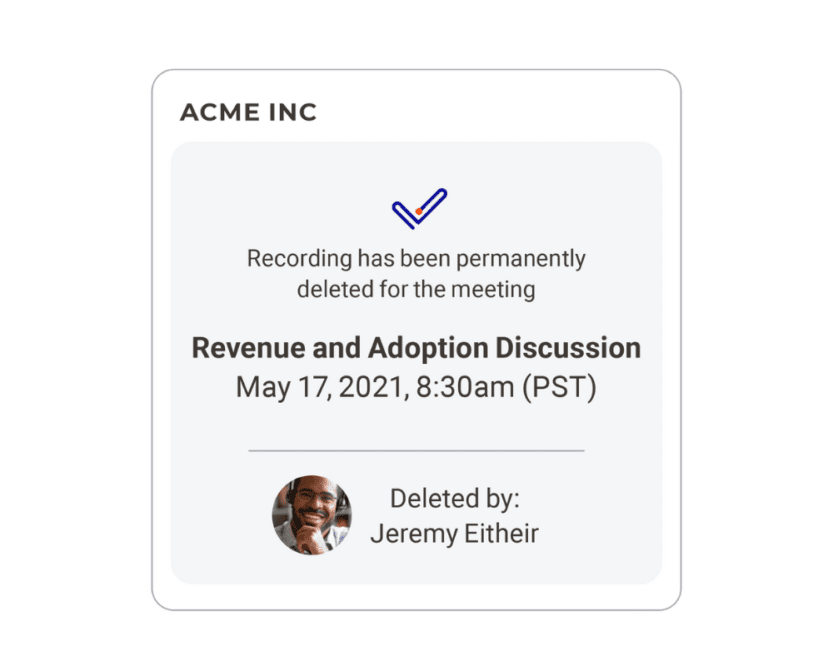Click the word INC in the header

(293, 113)
